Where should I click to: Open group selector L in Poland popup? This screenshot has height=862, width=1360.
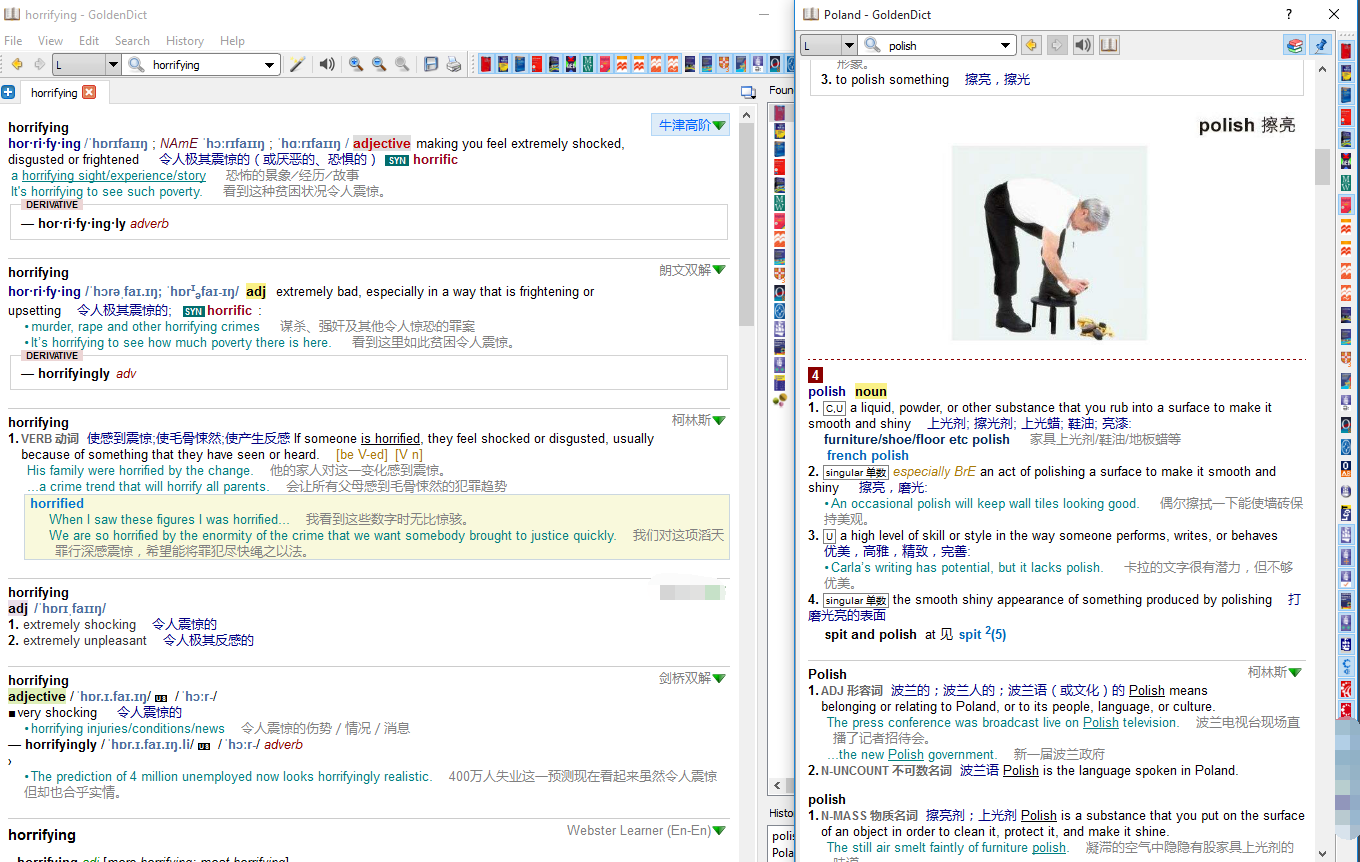[x=829, y=45]
